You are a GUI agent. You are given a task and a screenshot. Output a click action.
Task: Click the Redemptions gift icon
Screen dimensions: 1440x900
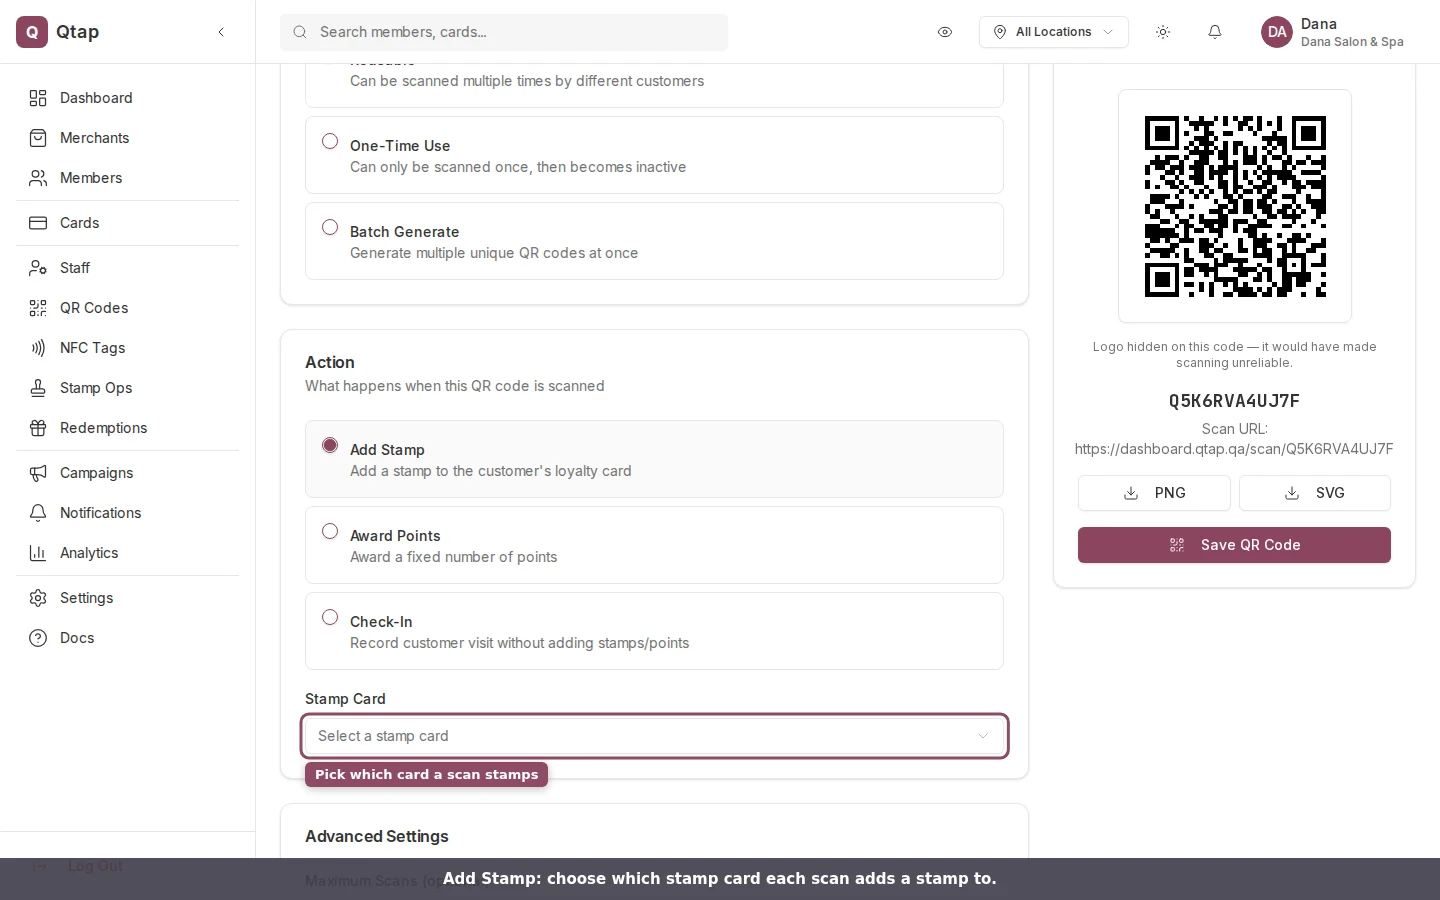[38, 428]
